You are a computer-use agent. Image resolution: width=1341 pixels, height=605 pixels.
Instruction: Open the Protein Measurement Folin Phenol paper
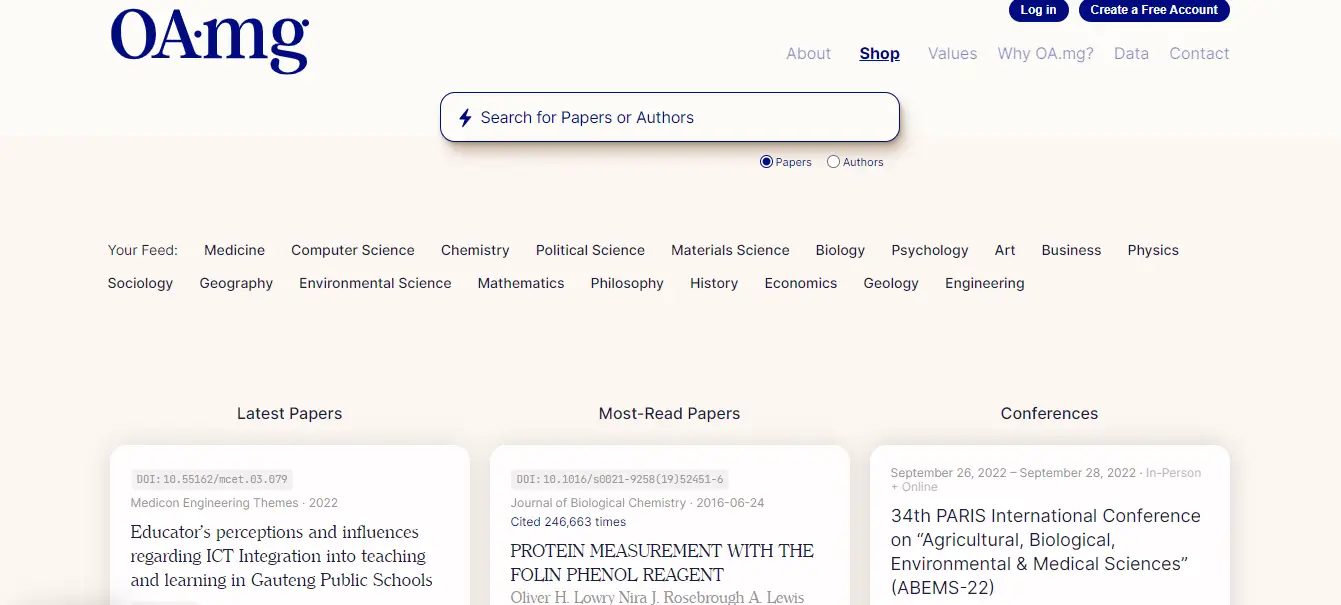pos(662,562)
